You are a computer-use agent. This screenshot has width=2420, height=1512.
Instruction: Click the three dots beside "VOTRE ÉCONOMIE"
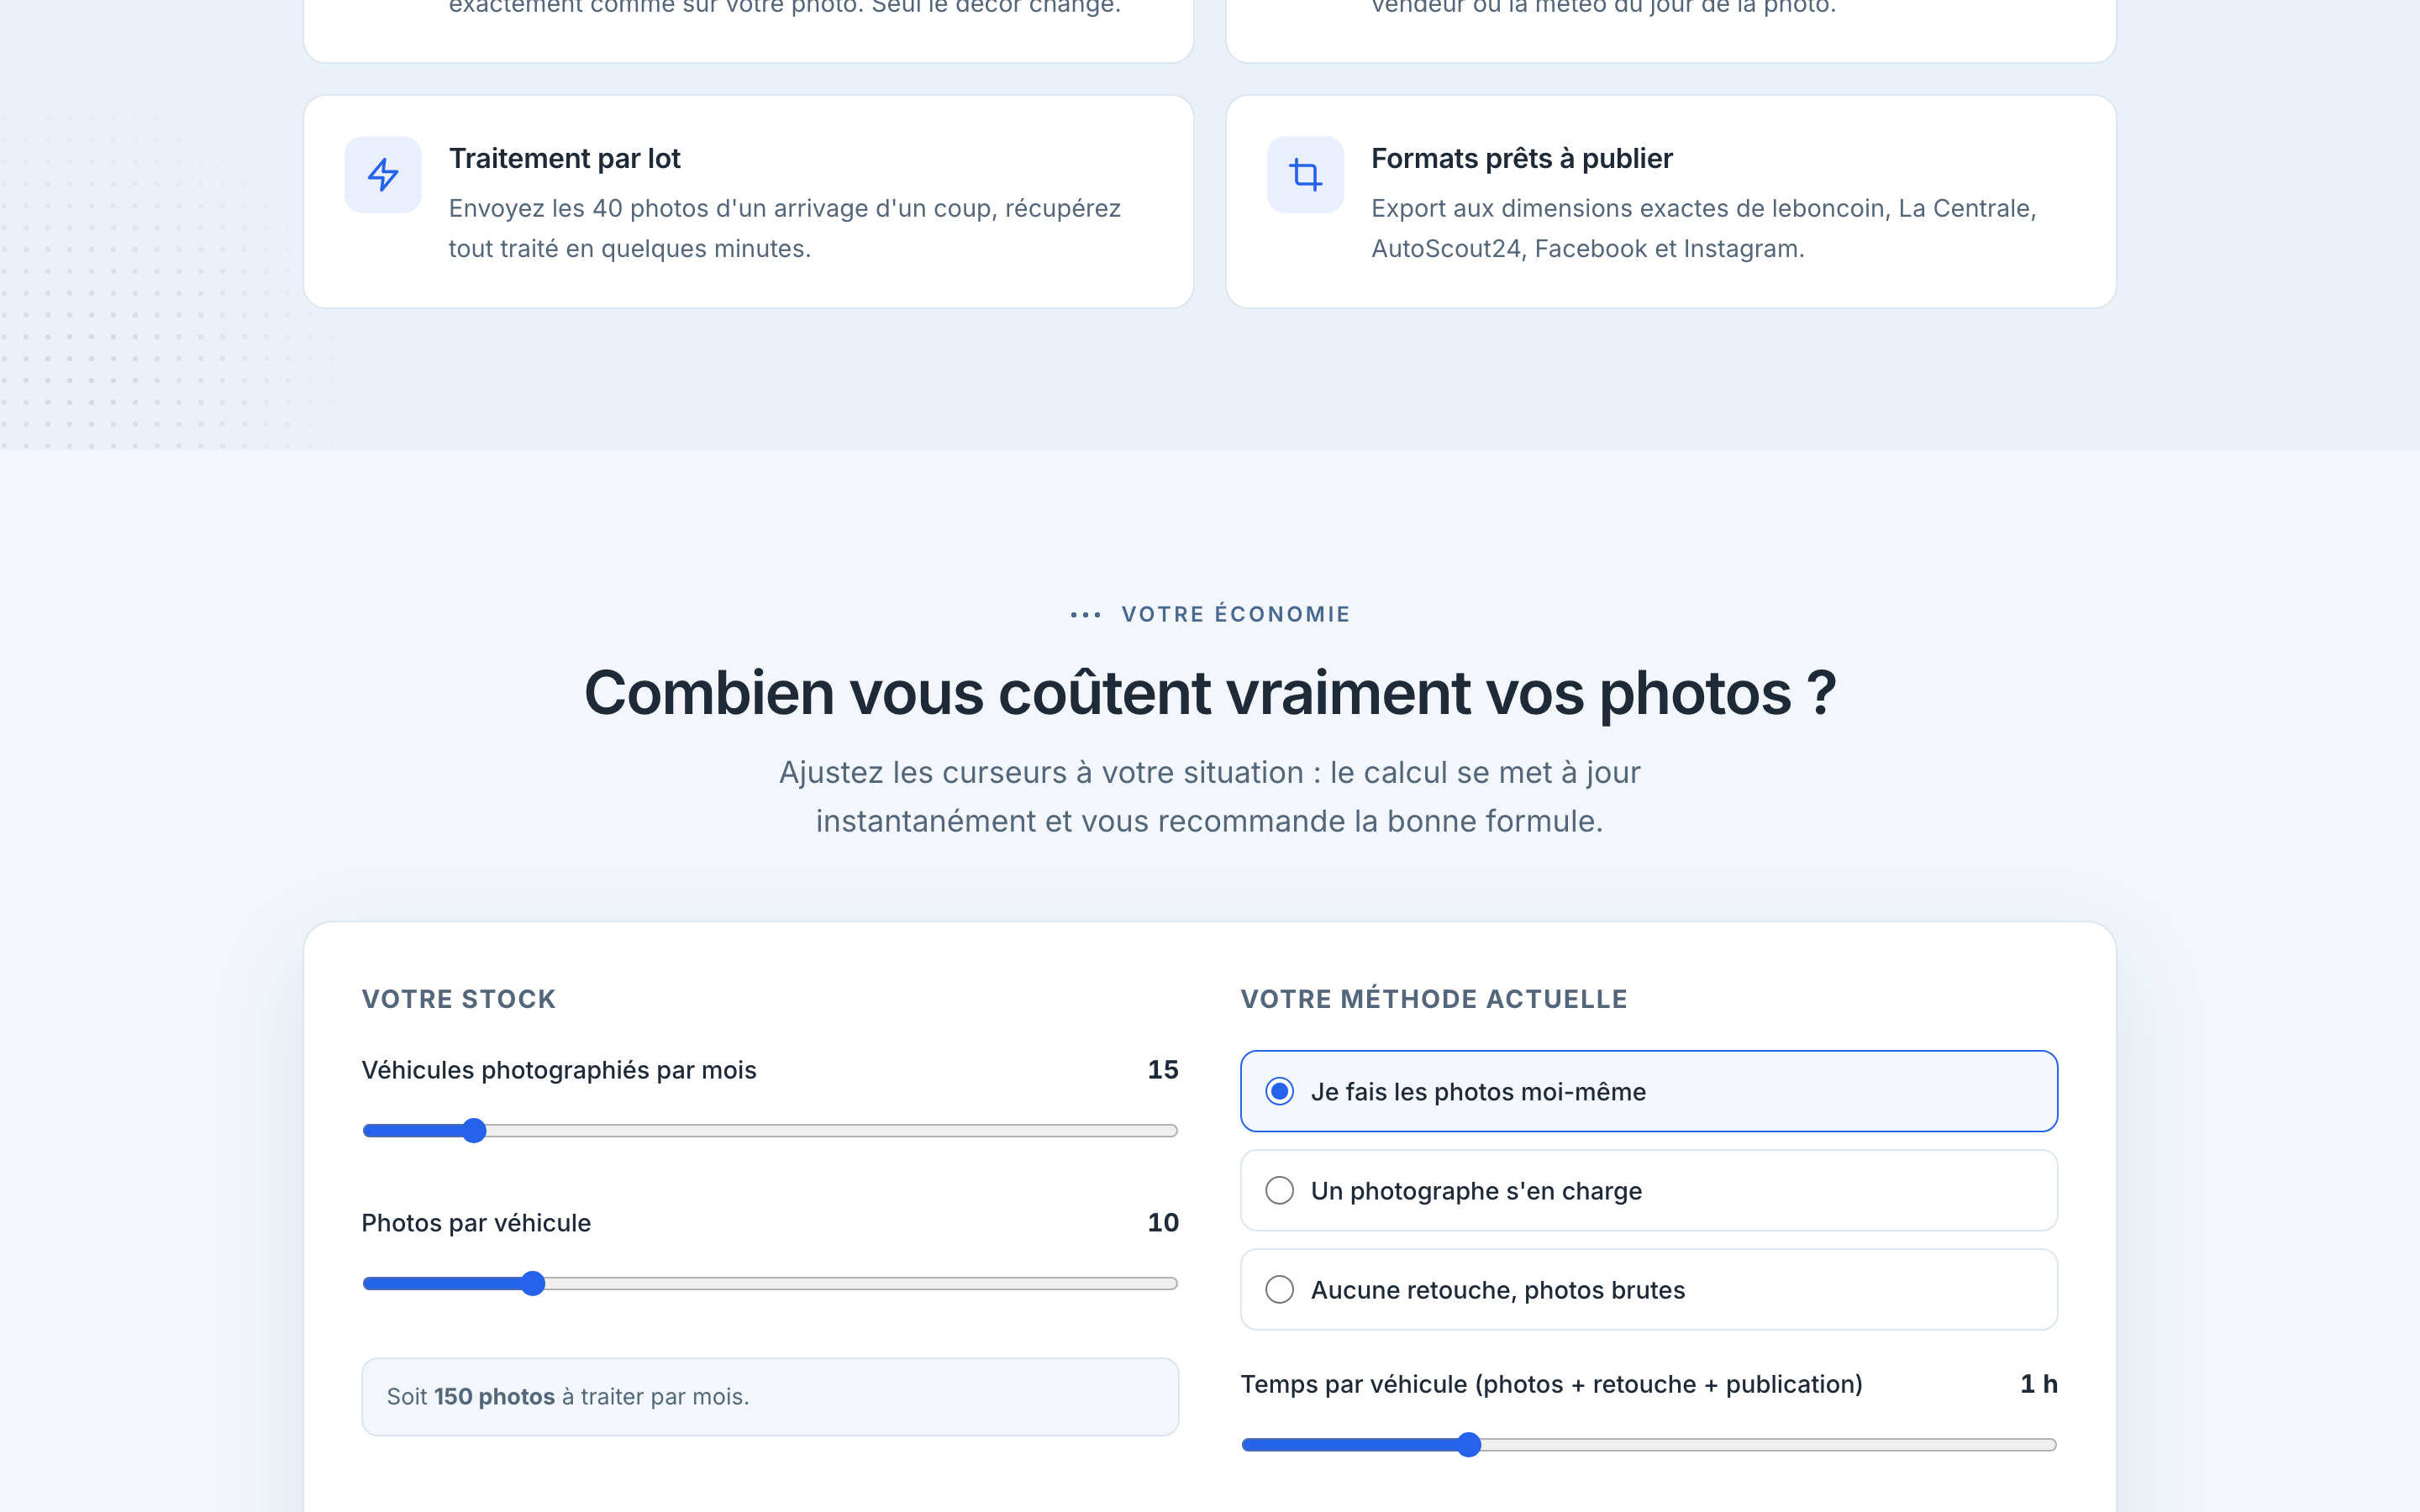click(x=1085, y=615)
